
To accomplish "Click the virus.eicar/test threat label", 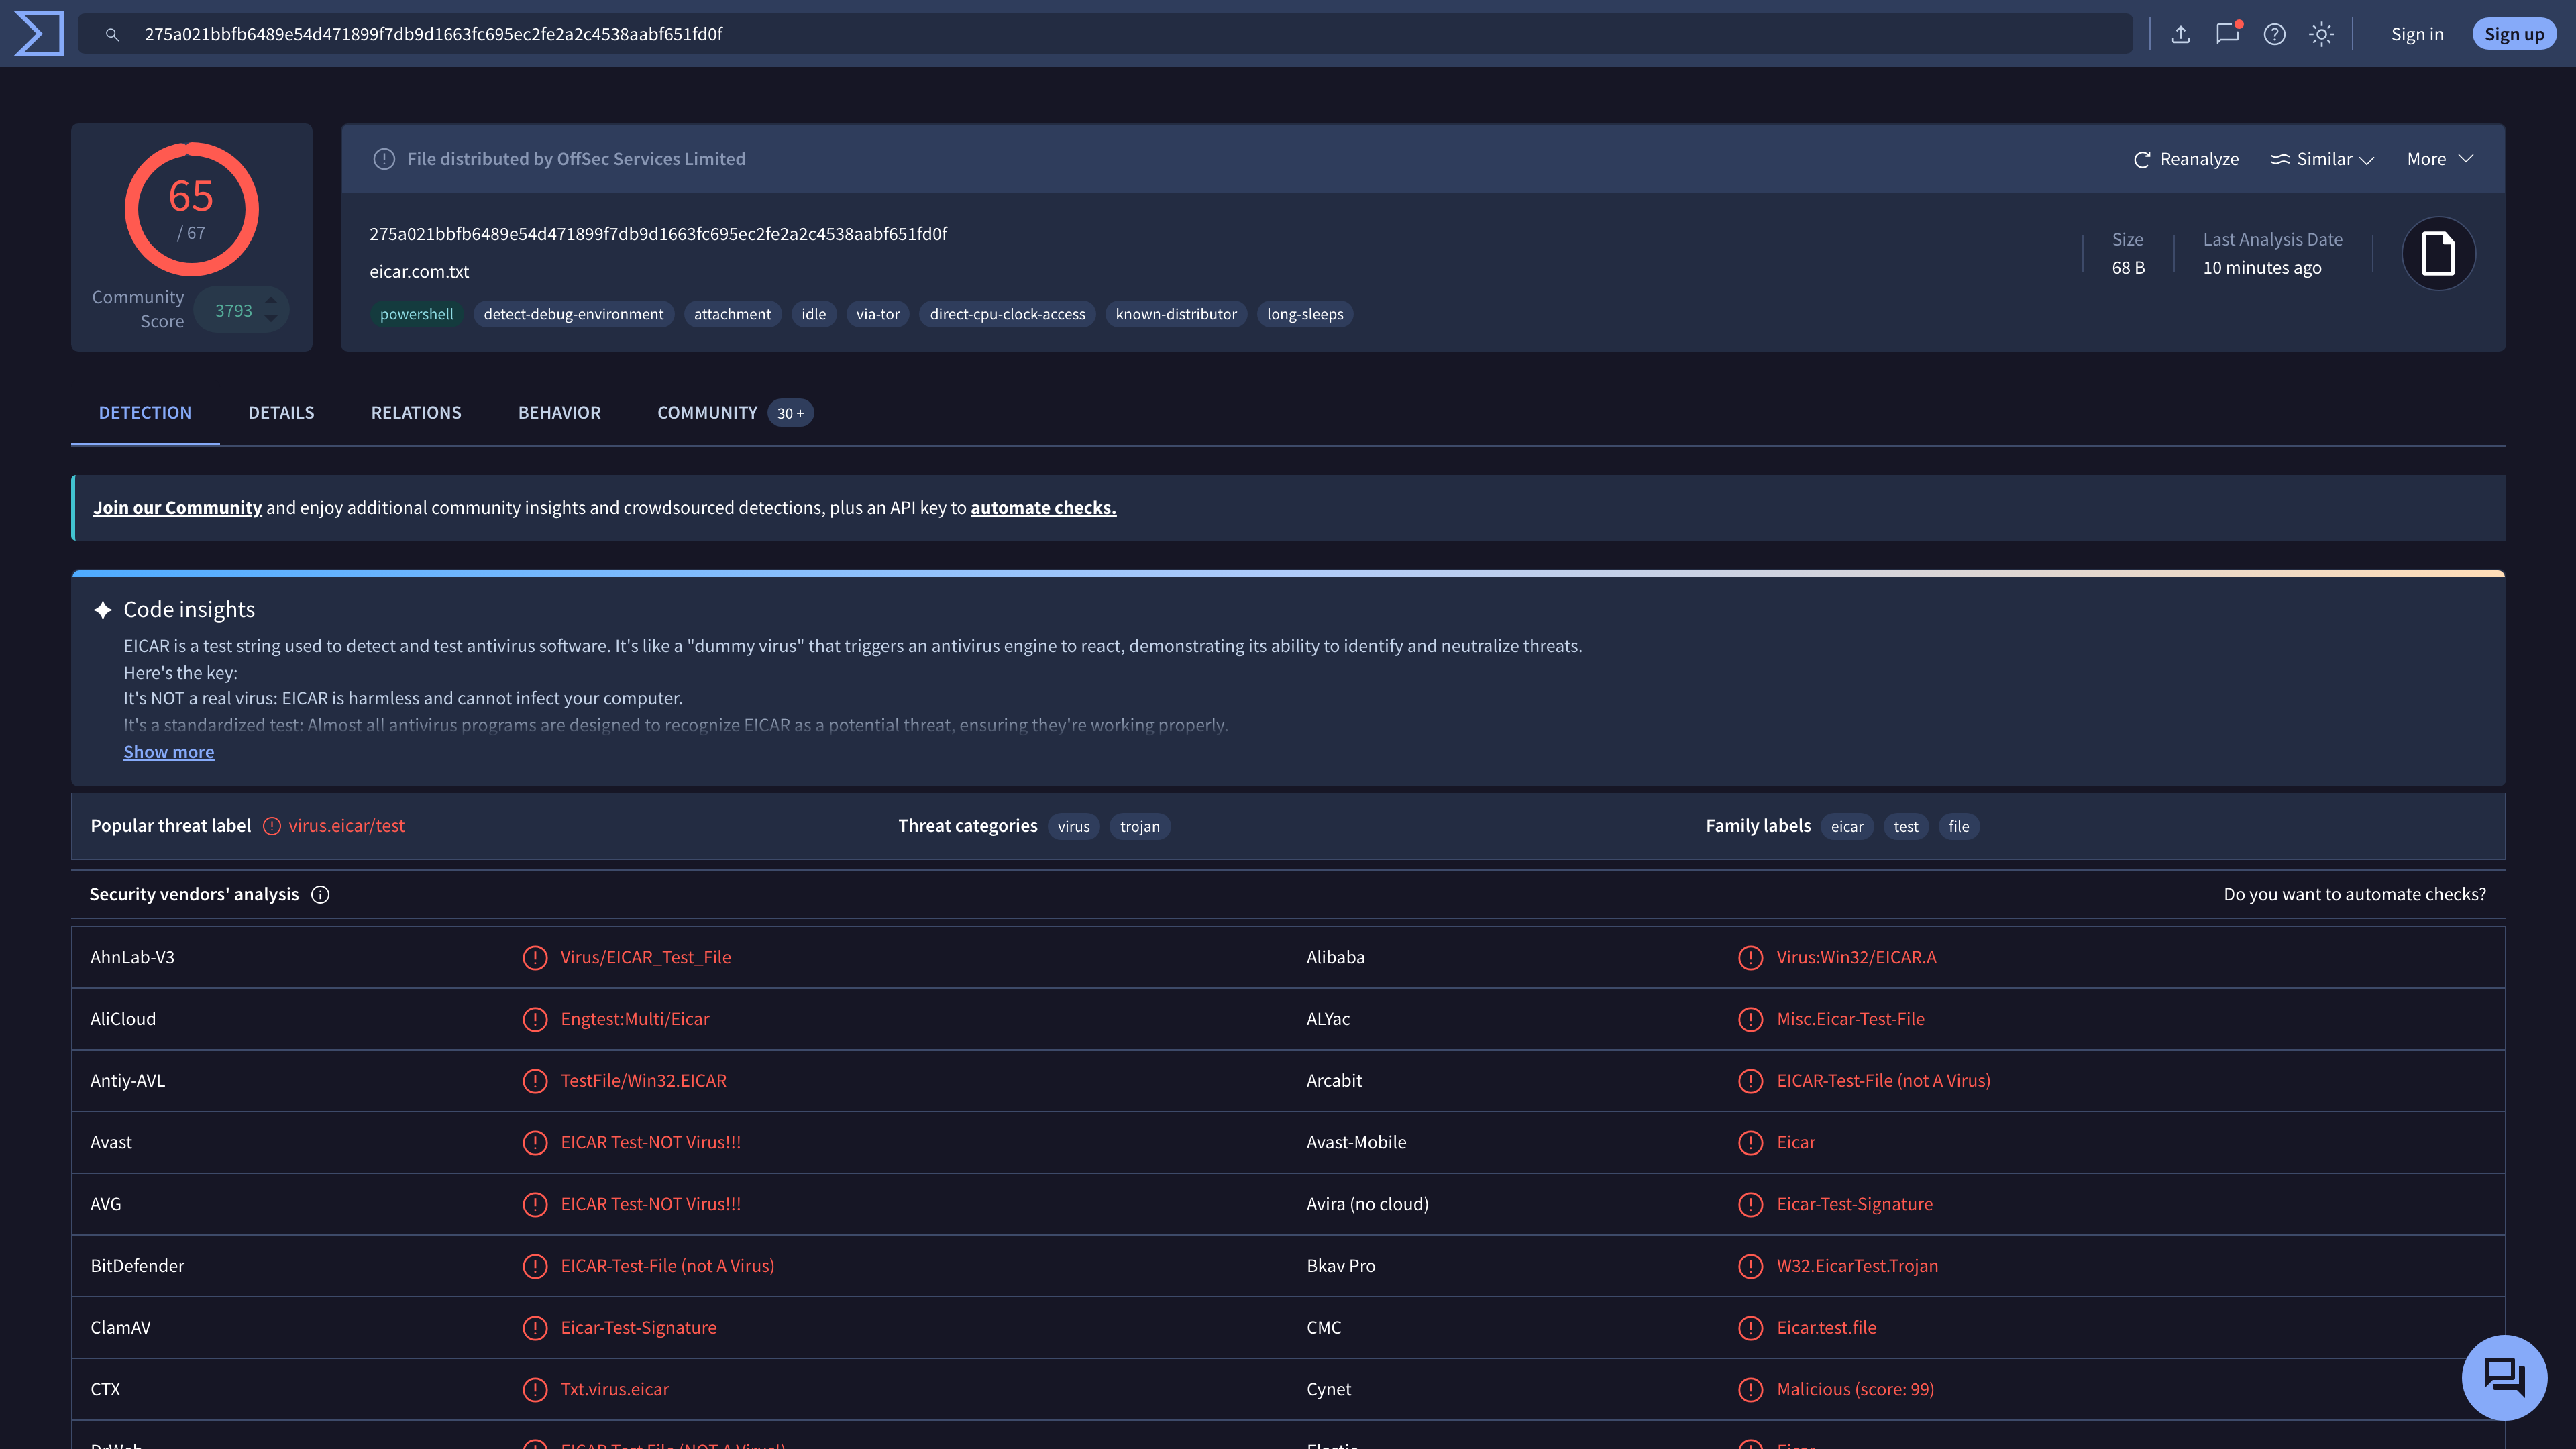I will 346,826.
